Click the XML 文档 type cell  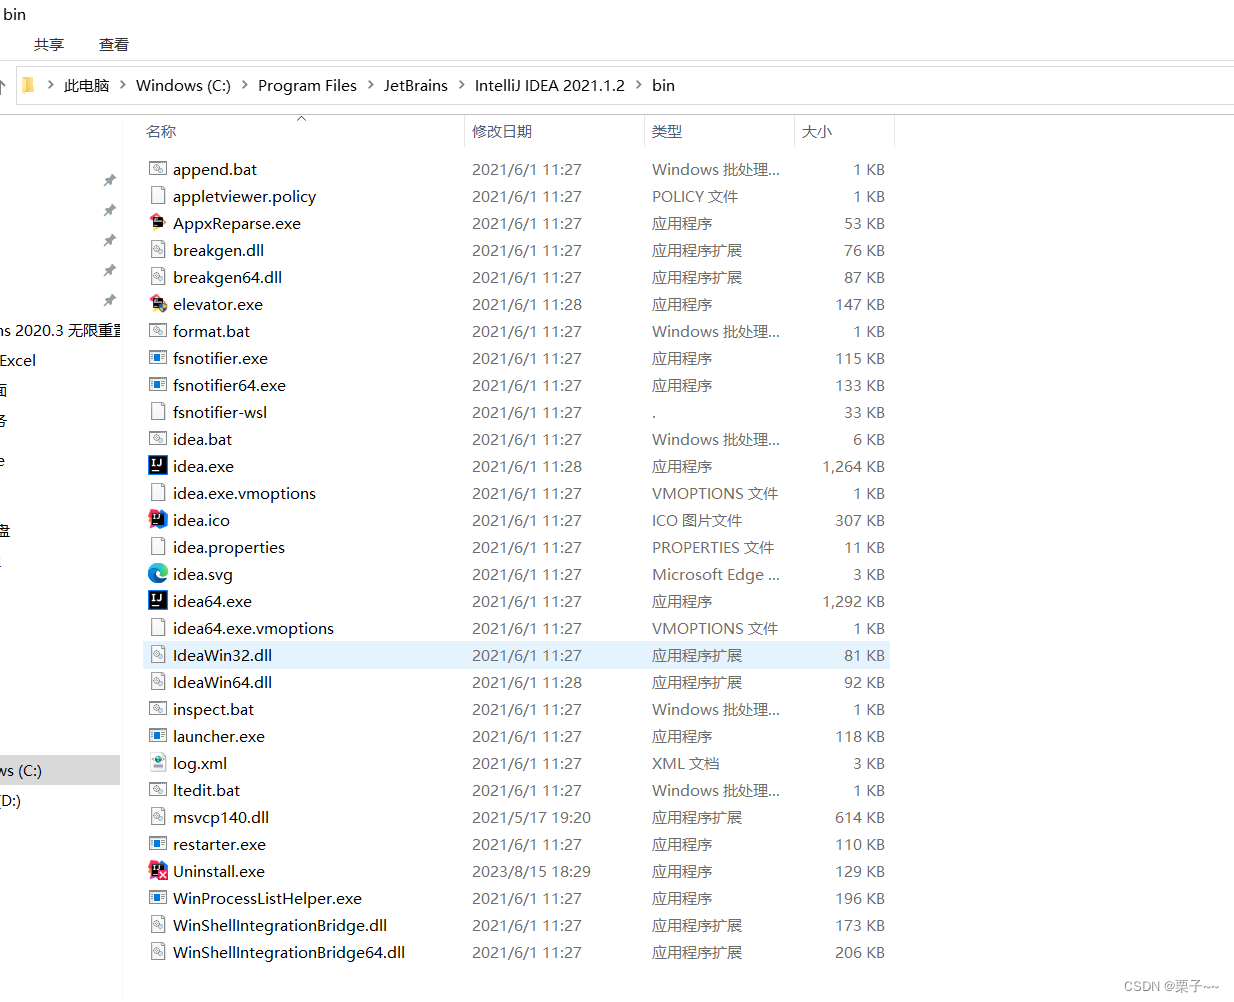[685, 763]
